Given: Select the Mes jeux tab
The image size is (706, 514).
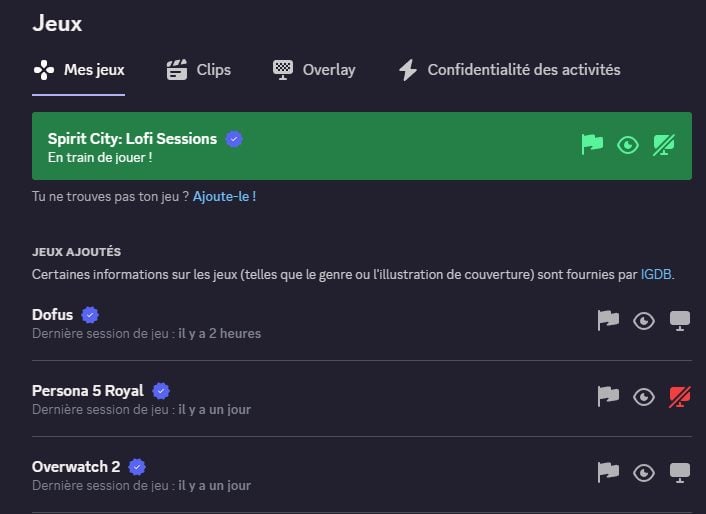Looking at the screenshot, I should click(79, 70).
